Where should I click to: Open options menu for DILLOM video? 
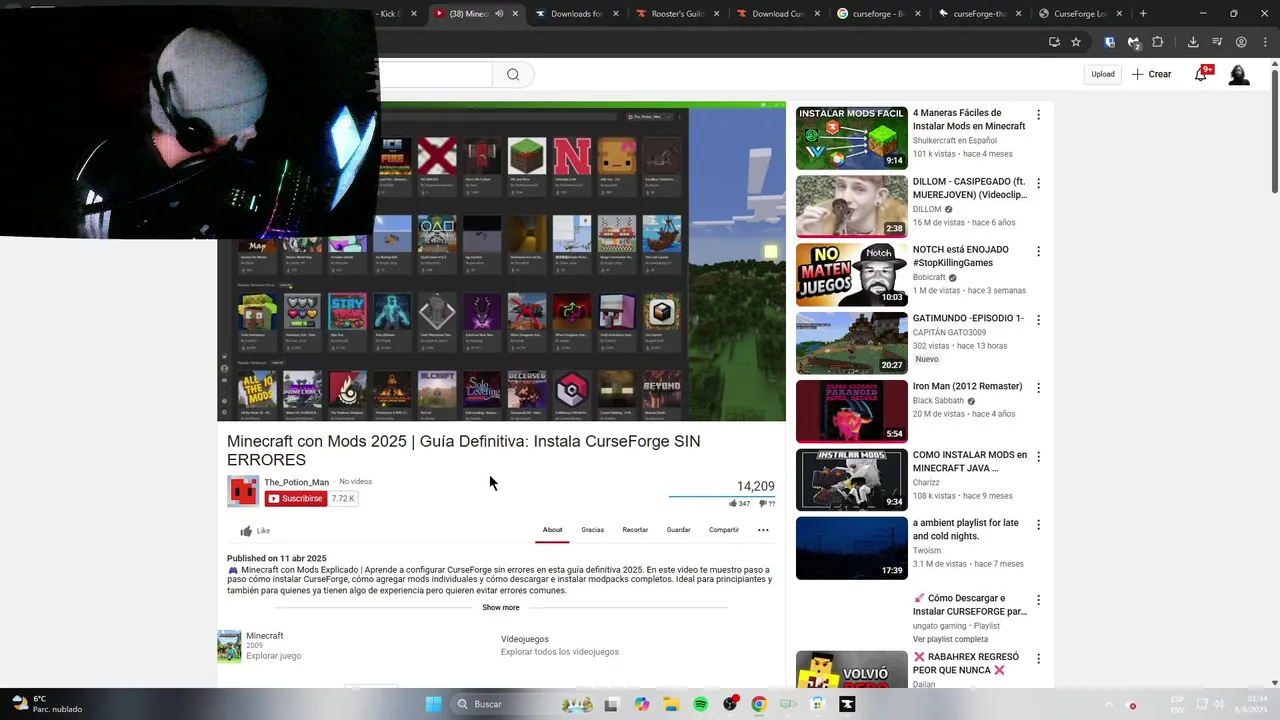1038,183
